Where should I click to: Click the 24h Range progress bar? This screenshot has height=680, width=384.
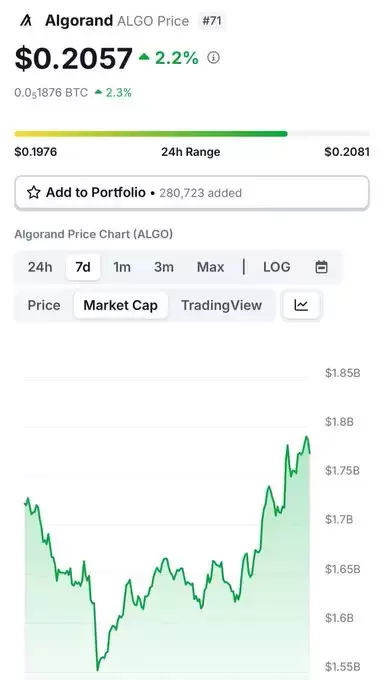pyautogui.click(x=192, y=134)
